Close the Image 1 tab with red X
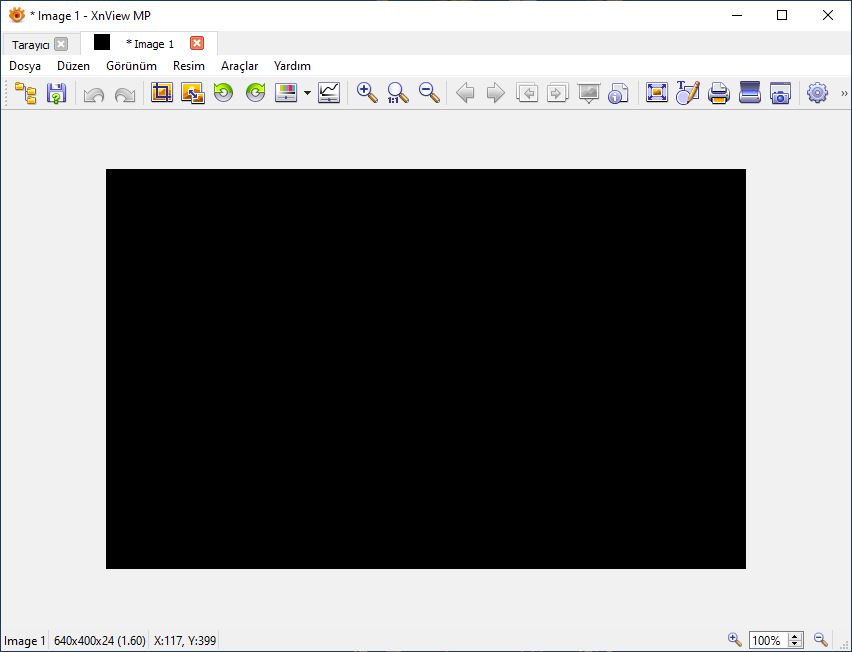Viewport: 852px width, 652px height. click(x=197, y=43)
